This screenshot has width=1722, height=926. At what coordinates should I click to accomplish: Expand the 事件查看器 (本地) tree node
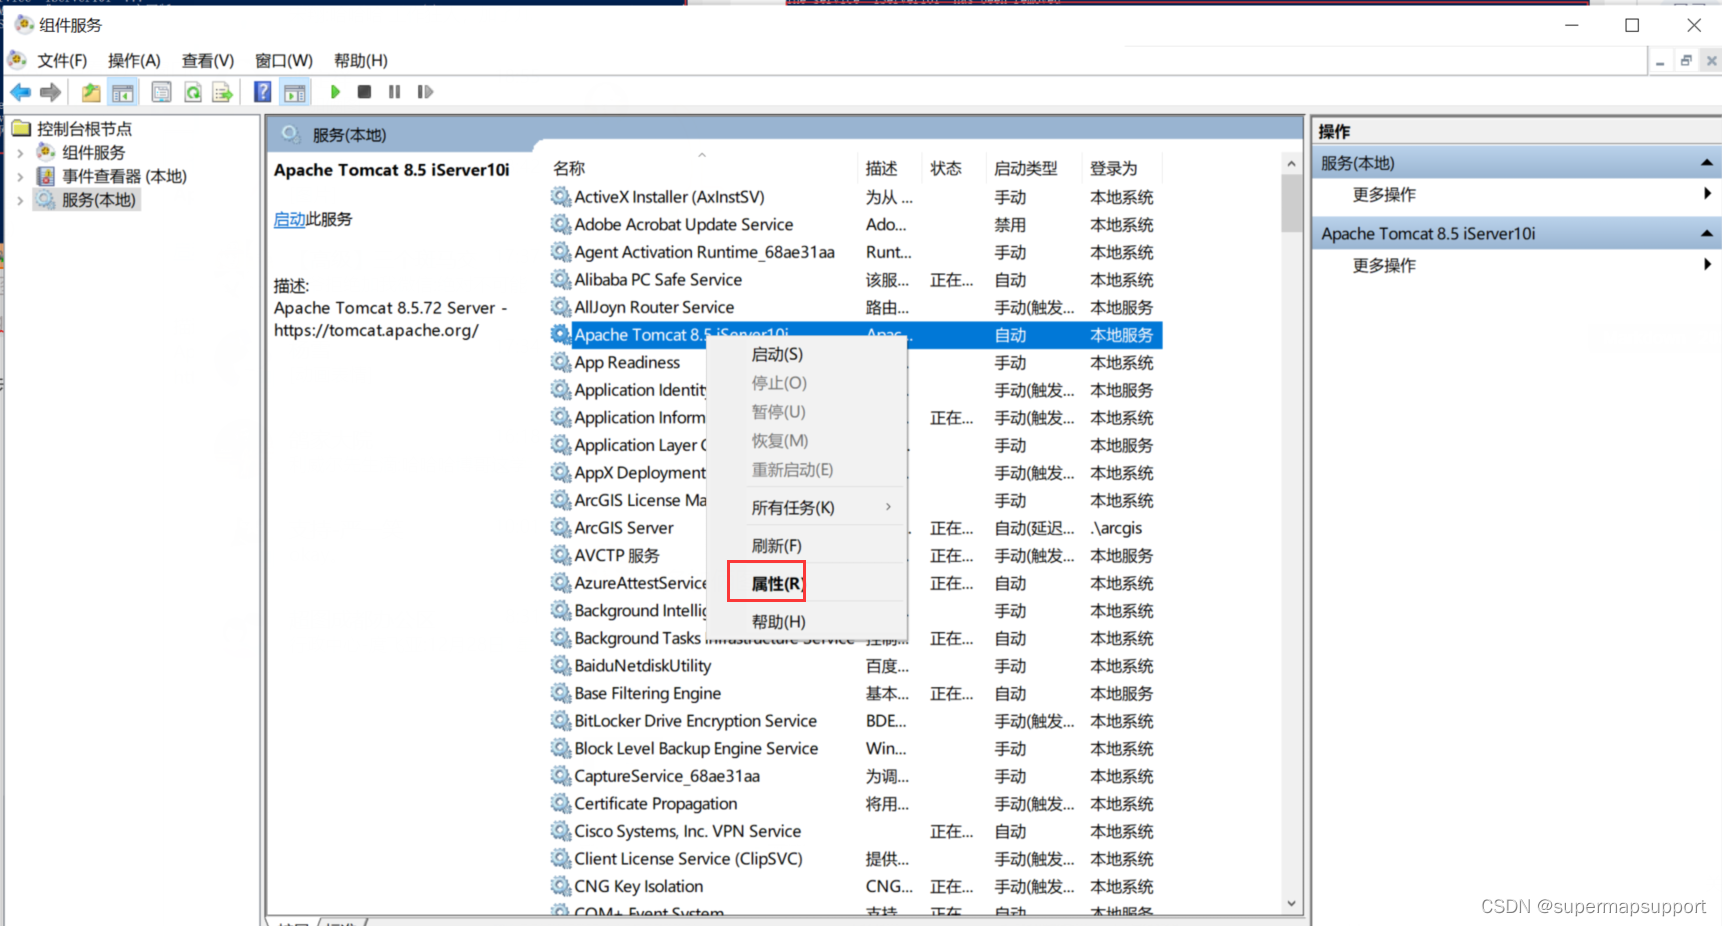[21, 177]
